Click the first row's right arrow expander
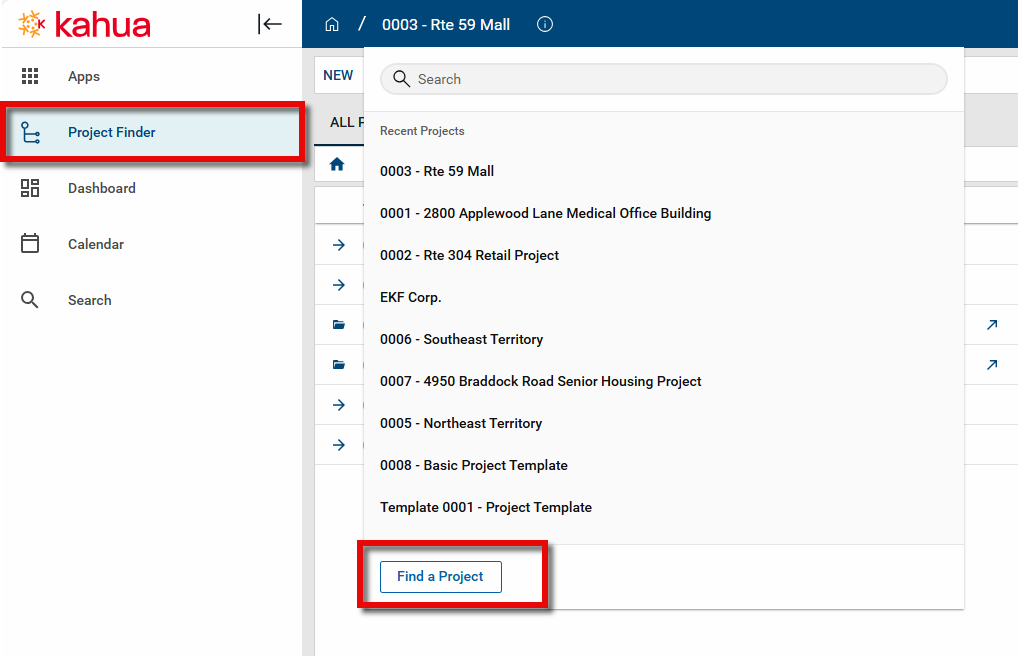This screenshot has width=1018, height=656. tap(339, 245)
